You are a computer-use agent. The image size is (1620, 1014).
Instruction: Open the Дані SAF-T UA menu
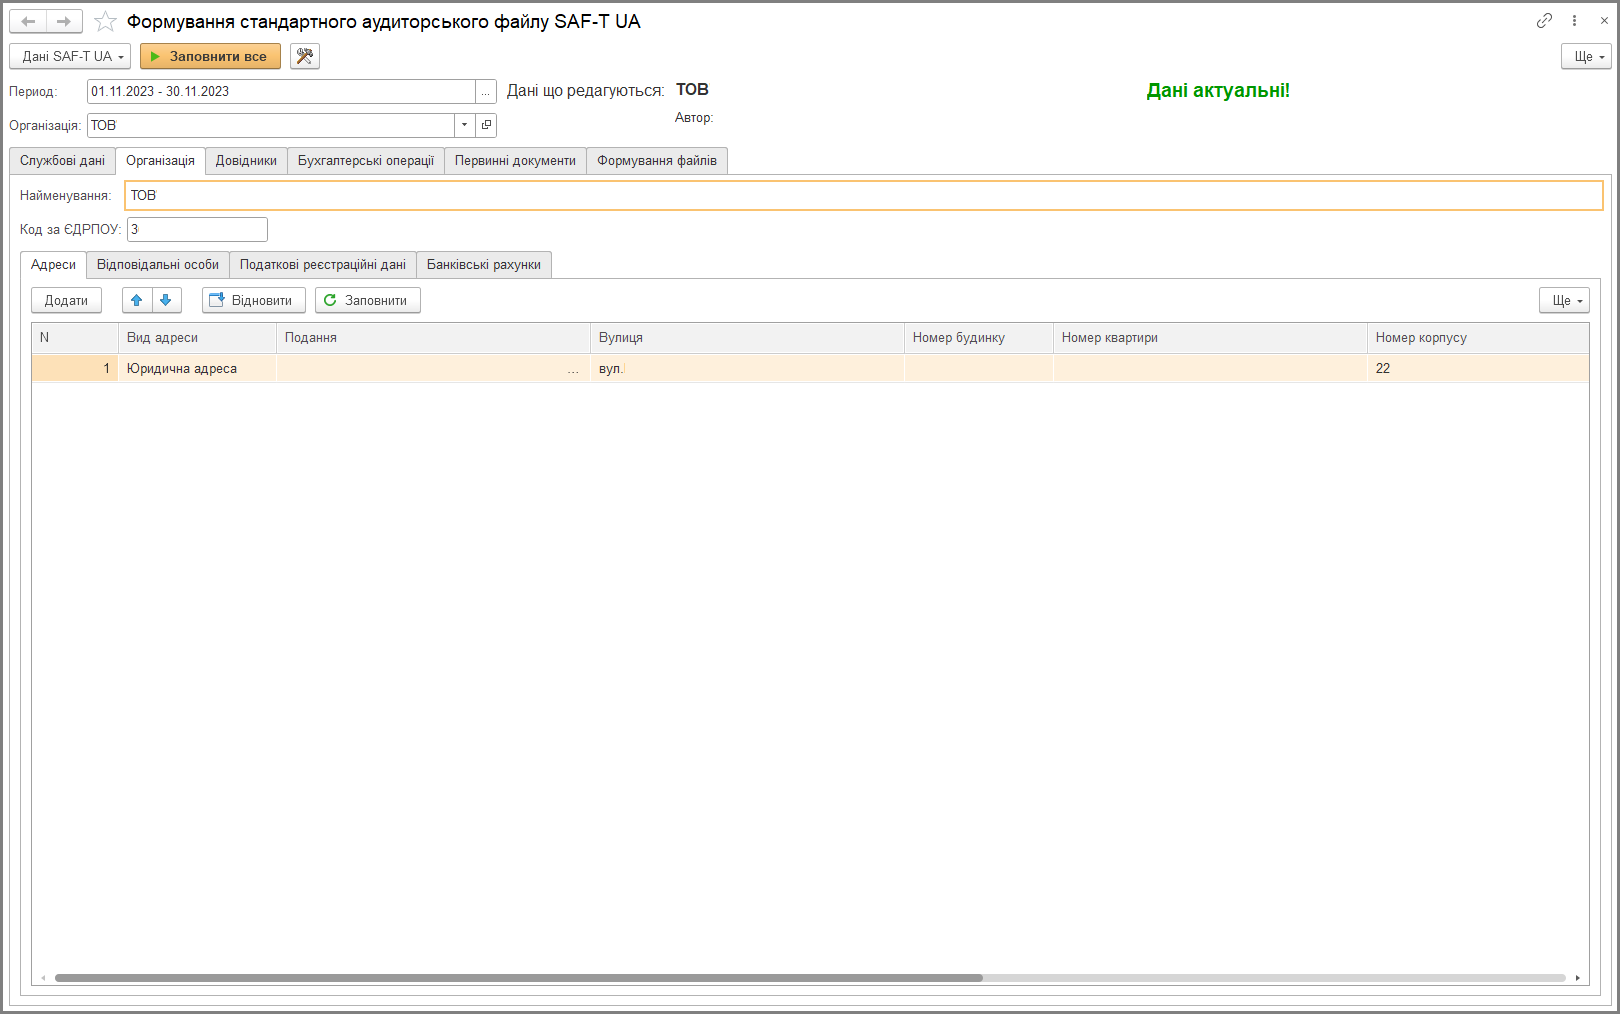[x=70, y=56]
